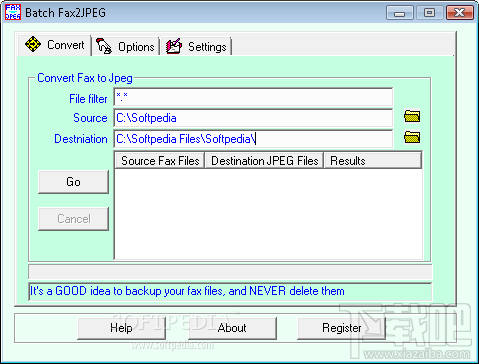The image size is (479, 364).
Task: Click the backup reminder status message
Action: 230,291
